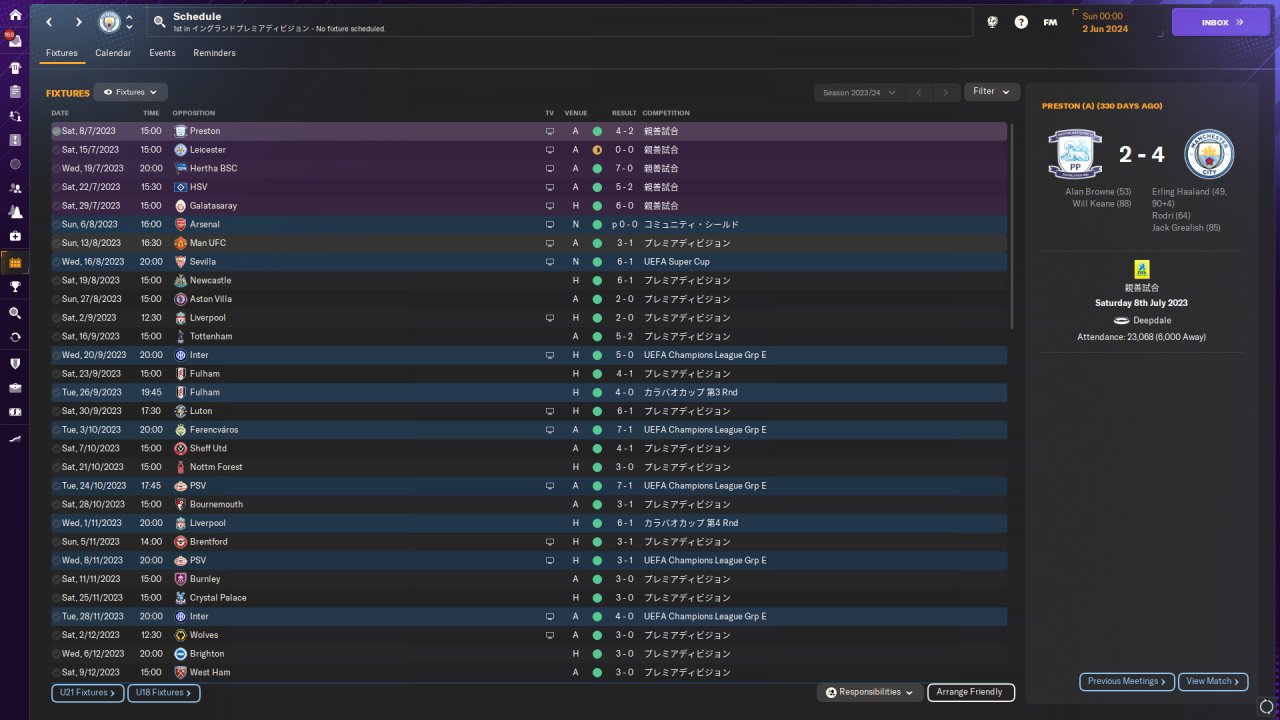Switch to the Fixtures tab

[x=62, y=53]
